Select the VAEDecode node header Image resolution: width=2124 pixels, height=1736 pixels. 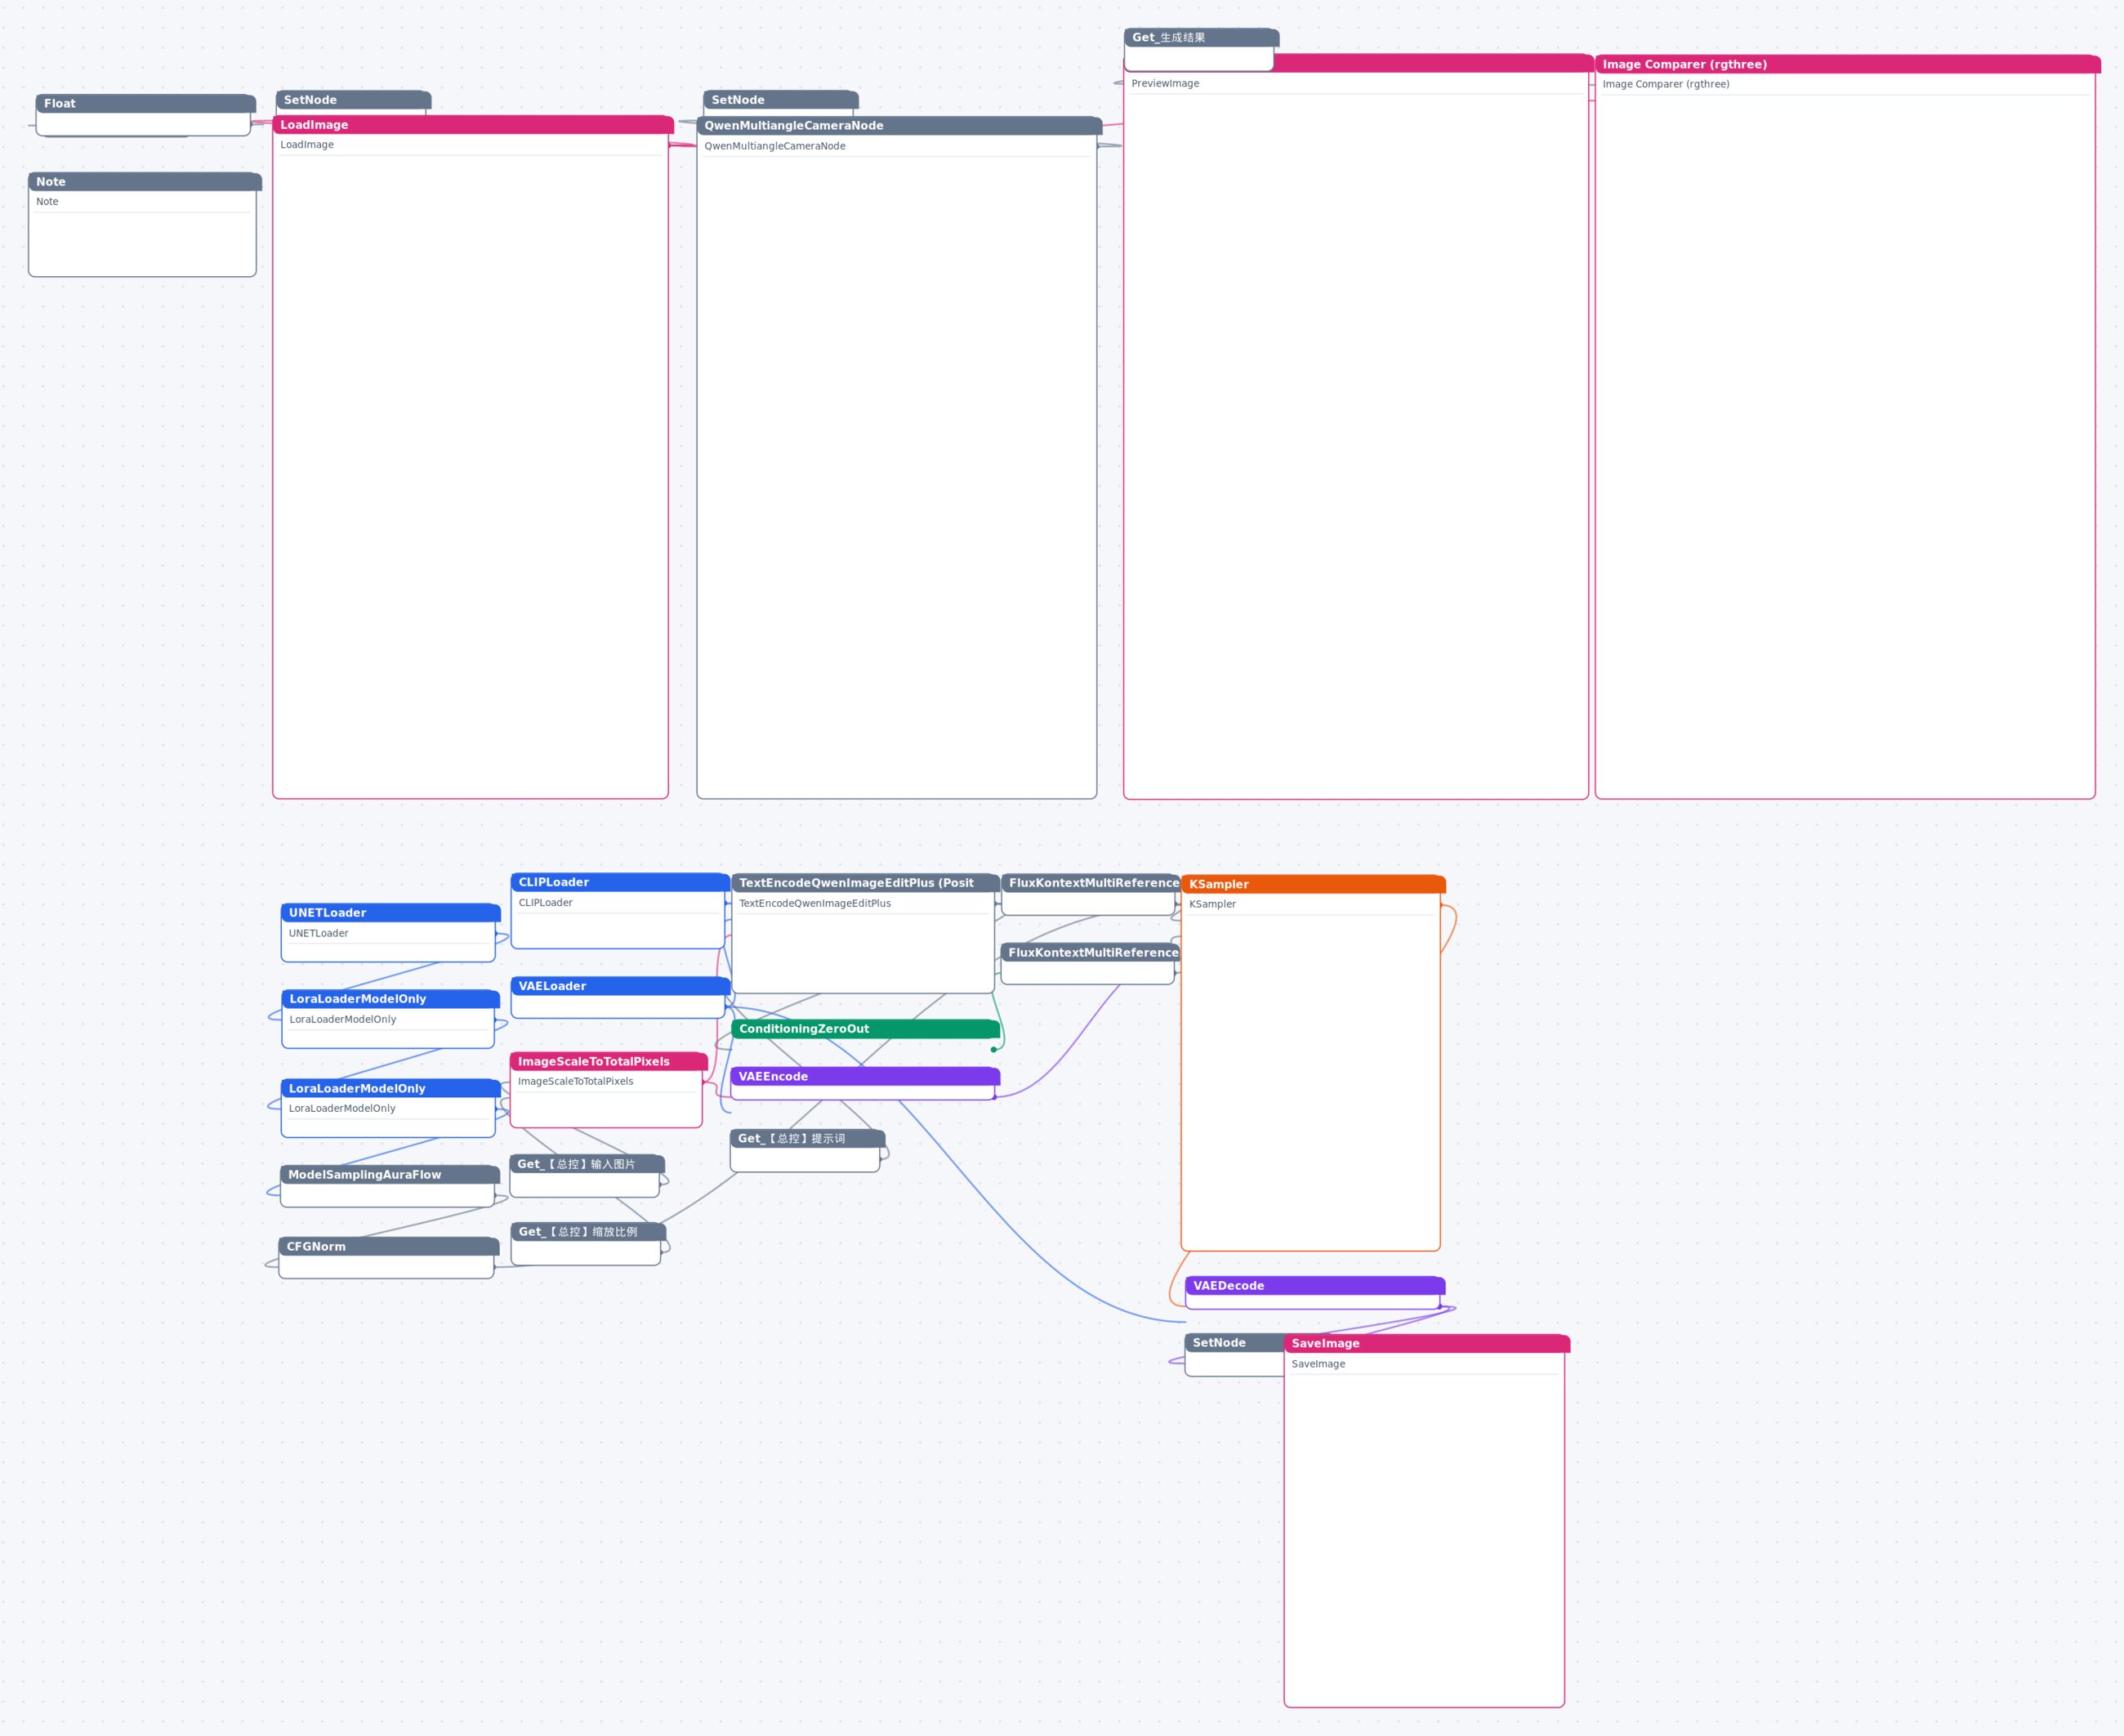[1315, 1285]
